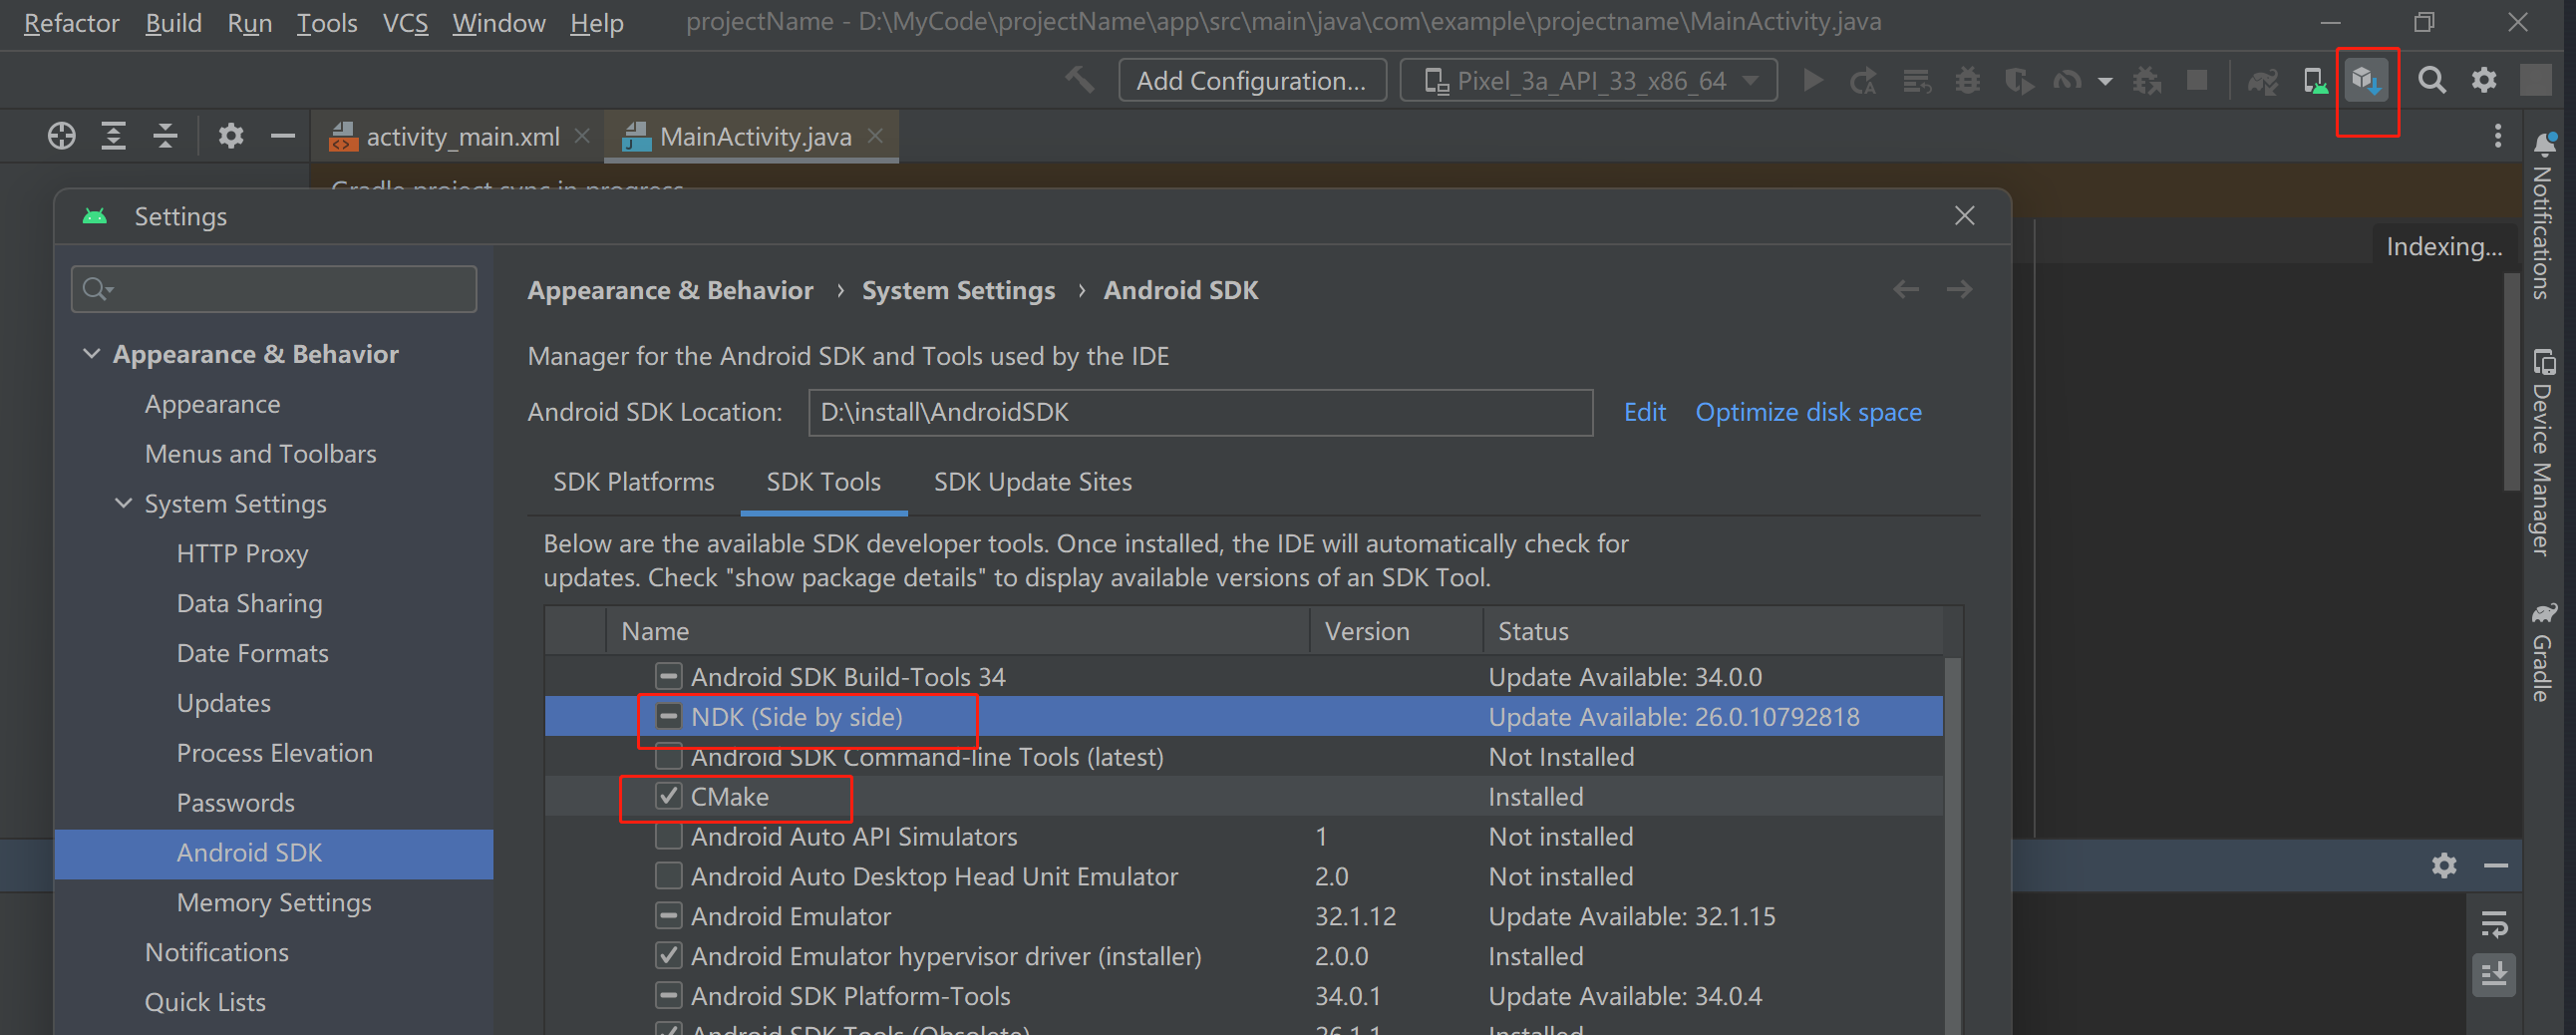Image resolution: width=2576 pixels, height=1035 pixels.
Task: Open IDE settings gear in top toolbar
Action: tap(2484, 80)
